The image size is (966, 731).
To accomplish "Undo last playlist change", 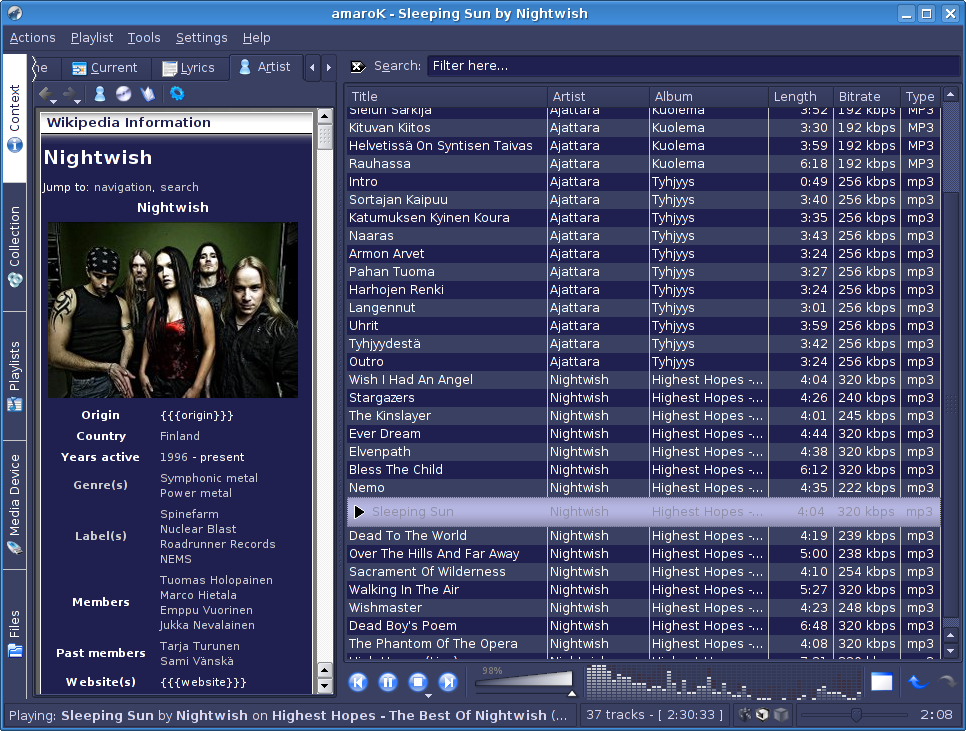I will [917, 682].
